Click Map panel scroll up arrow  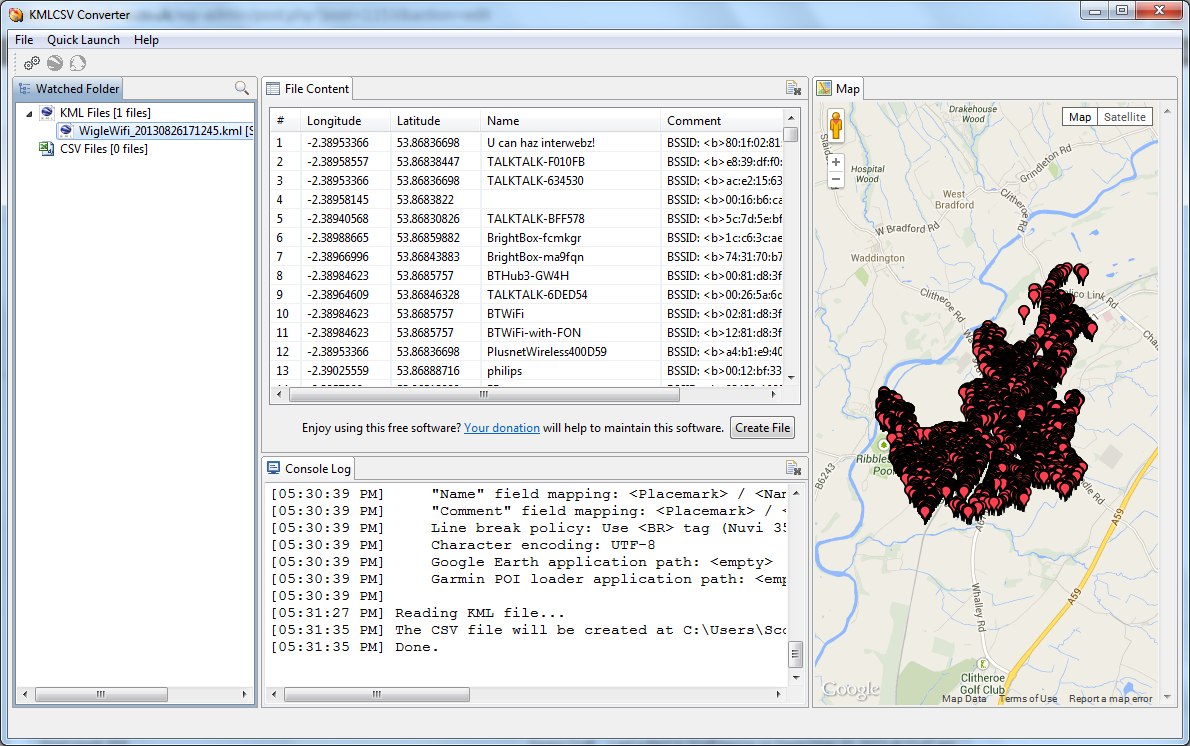[1167, 112]
